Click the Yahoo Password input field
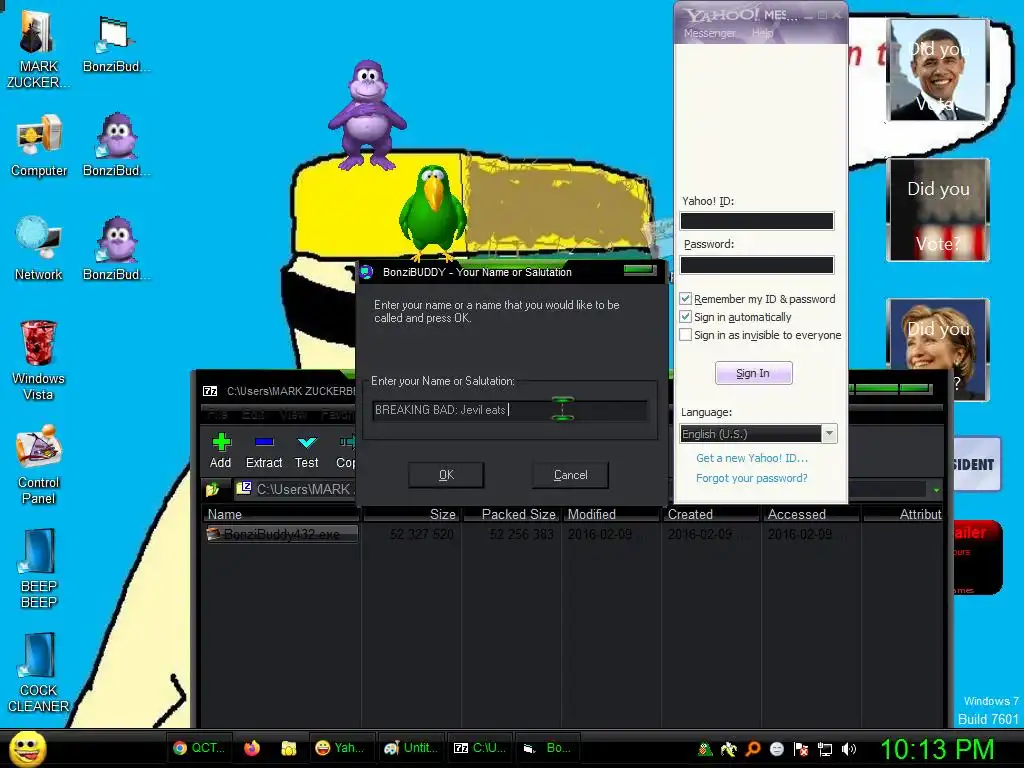The height and width of the screenshot is (768, 1024). pyautogui.click(x=757, y=264)
